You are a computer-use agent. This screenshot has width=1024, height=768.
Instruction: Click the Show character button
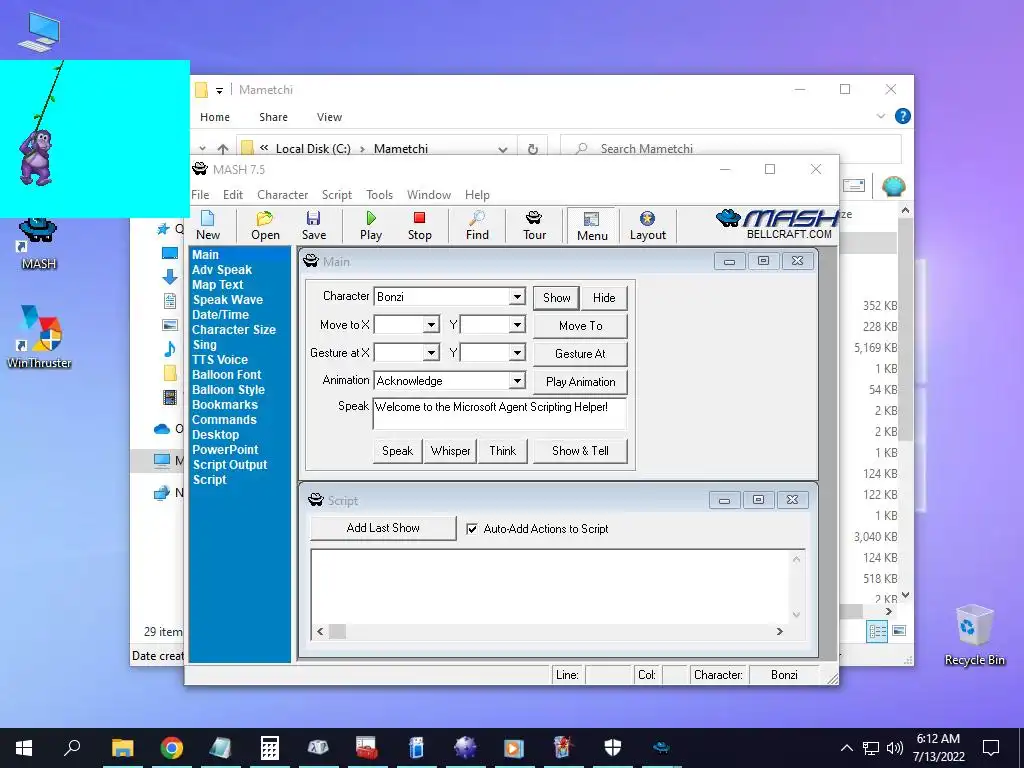556,298
